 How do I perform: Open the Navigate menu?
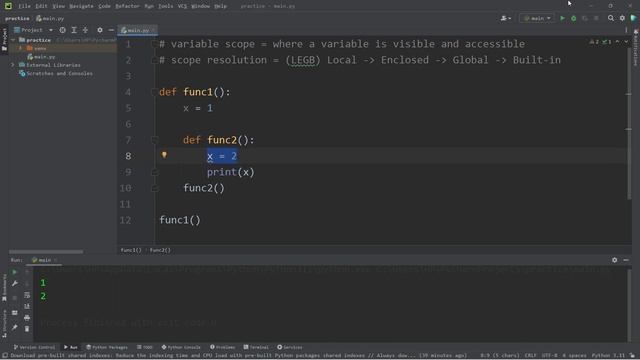[x=81, y=6]
